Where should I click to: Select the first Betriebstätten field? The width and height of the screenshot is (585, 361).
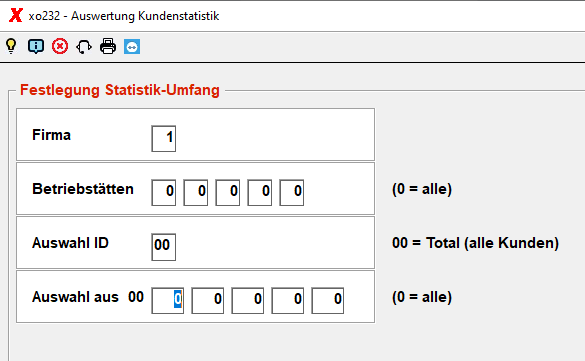[163, 192]
